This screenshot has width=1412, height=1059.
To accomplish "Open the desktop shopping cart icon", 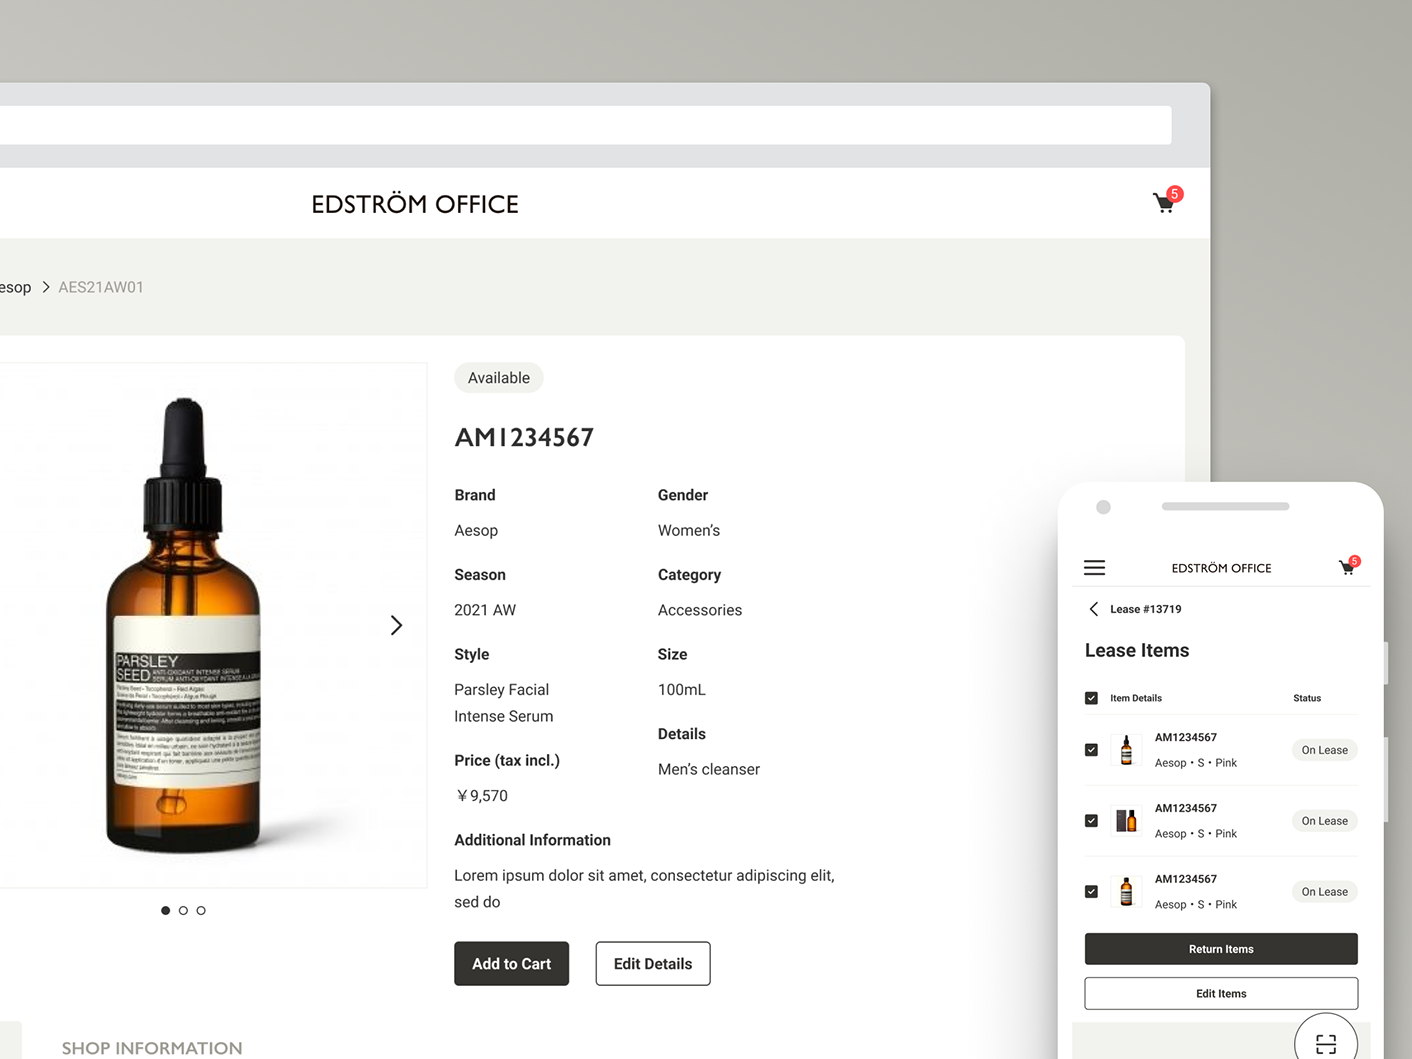I will tap(1166, 201).
